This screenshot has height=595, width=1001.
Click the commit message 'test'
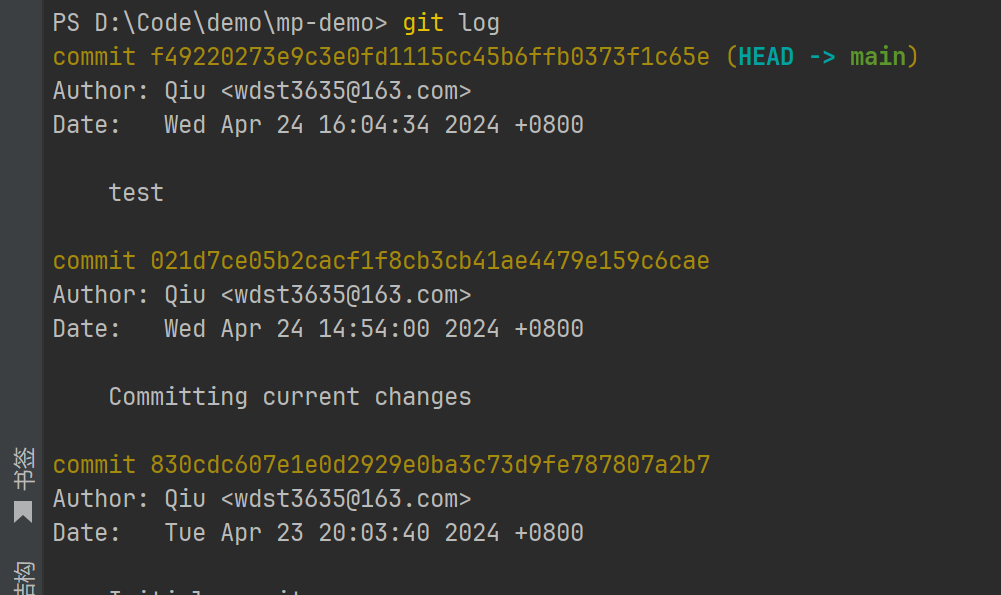point(136,193)
